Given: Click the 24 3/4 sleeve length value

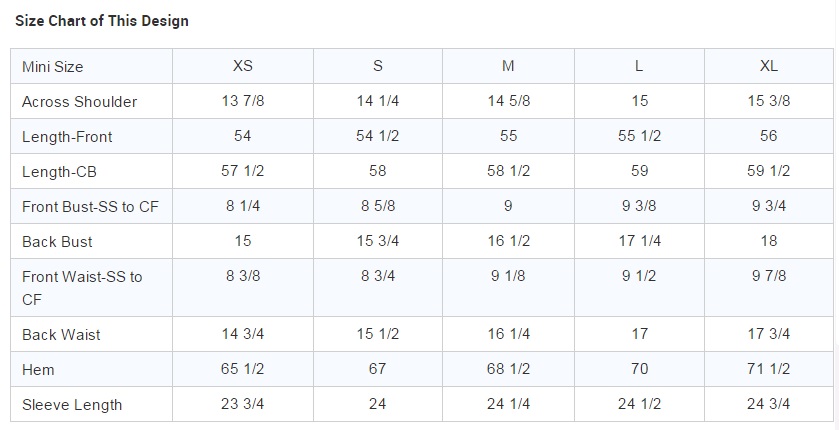Looking at the screenshot, I should click(768, 404).
